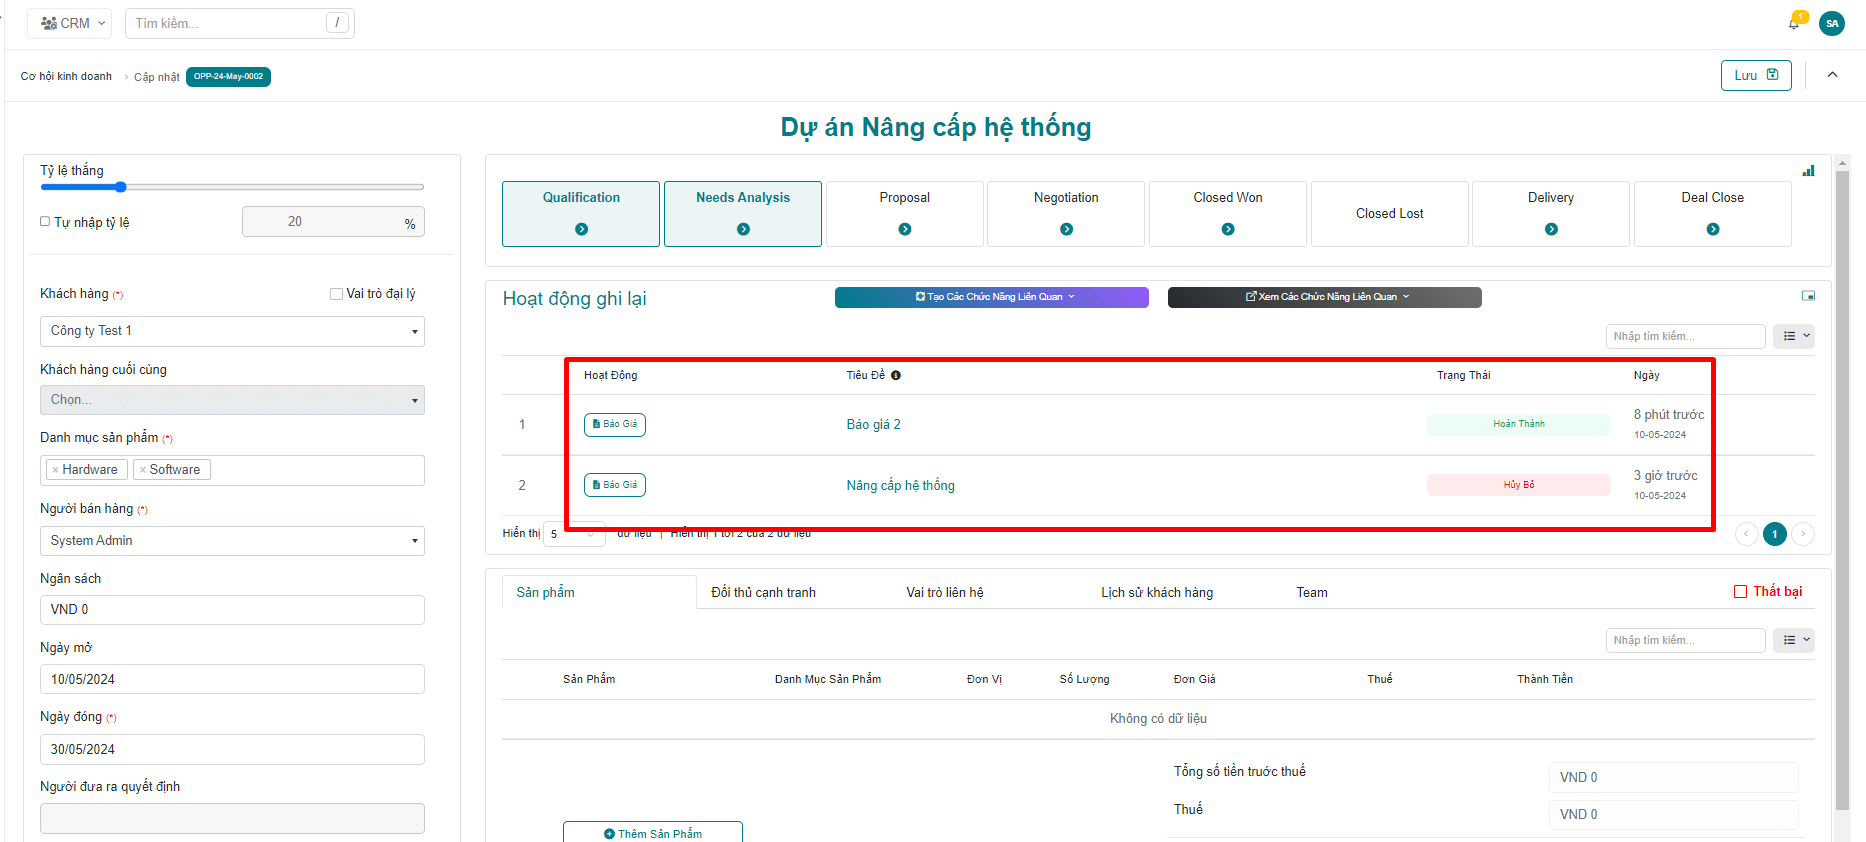Open the Báo giá 2 activity link
The image size is (1866, 842).
(873, 425)
